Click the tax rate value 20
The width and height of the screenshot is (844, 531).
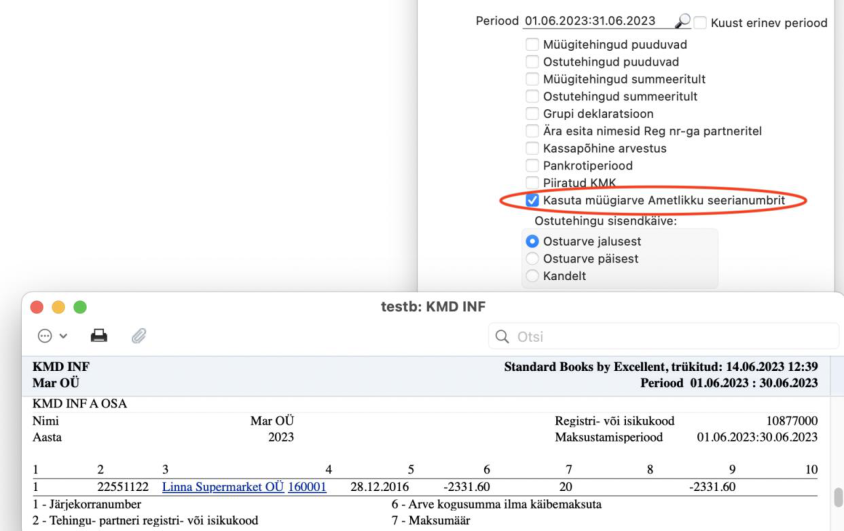coord(565,486)
